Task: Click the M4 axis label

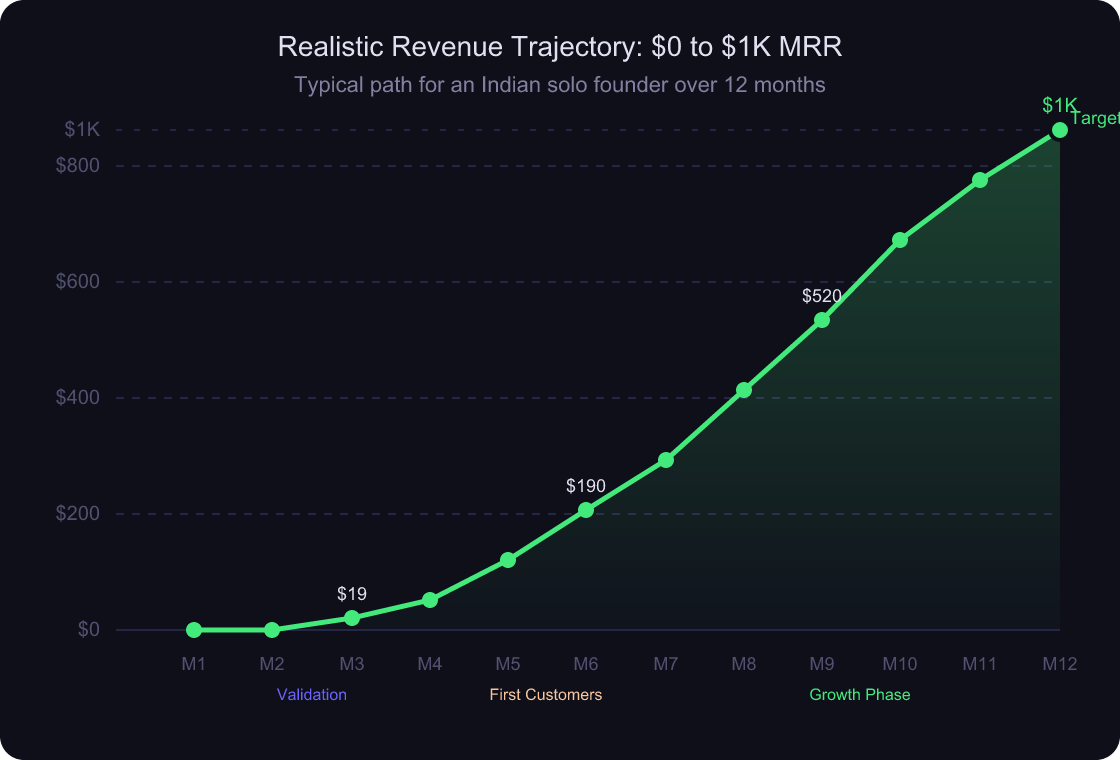Action: click(x=429, y=663)
